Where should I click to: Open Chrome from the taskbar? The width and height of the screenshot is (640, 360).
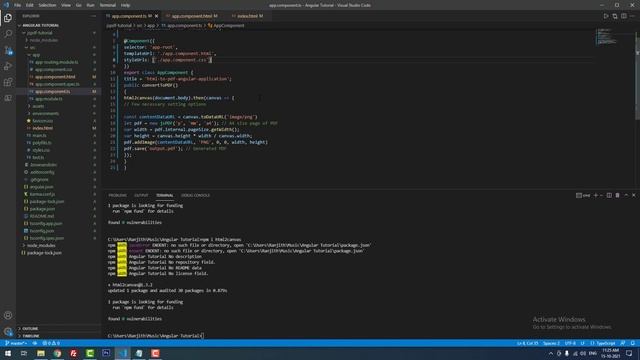click(x=57, y=353)
